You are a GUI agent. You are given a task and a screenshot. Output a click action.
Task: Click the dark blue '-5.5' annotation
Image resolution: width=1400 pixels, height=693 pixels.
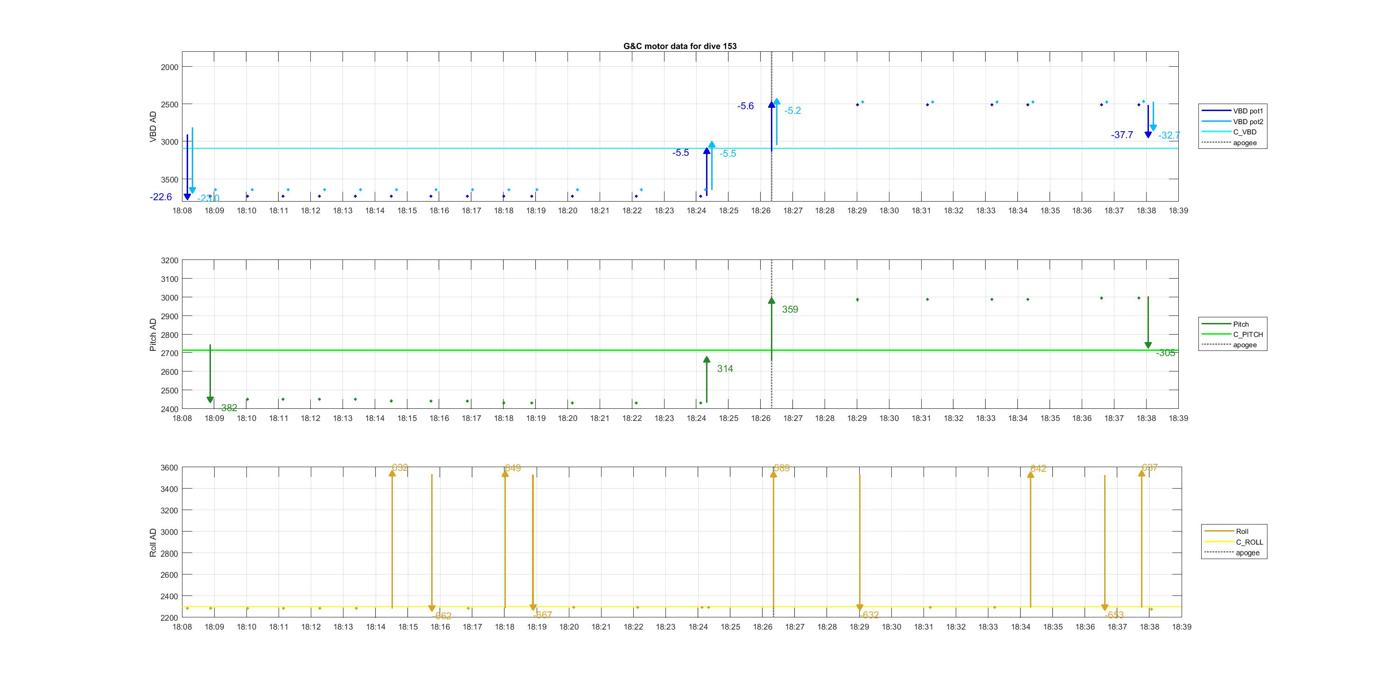click(x=681, y=153)
